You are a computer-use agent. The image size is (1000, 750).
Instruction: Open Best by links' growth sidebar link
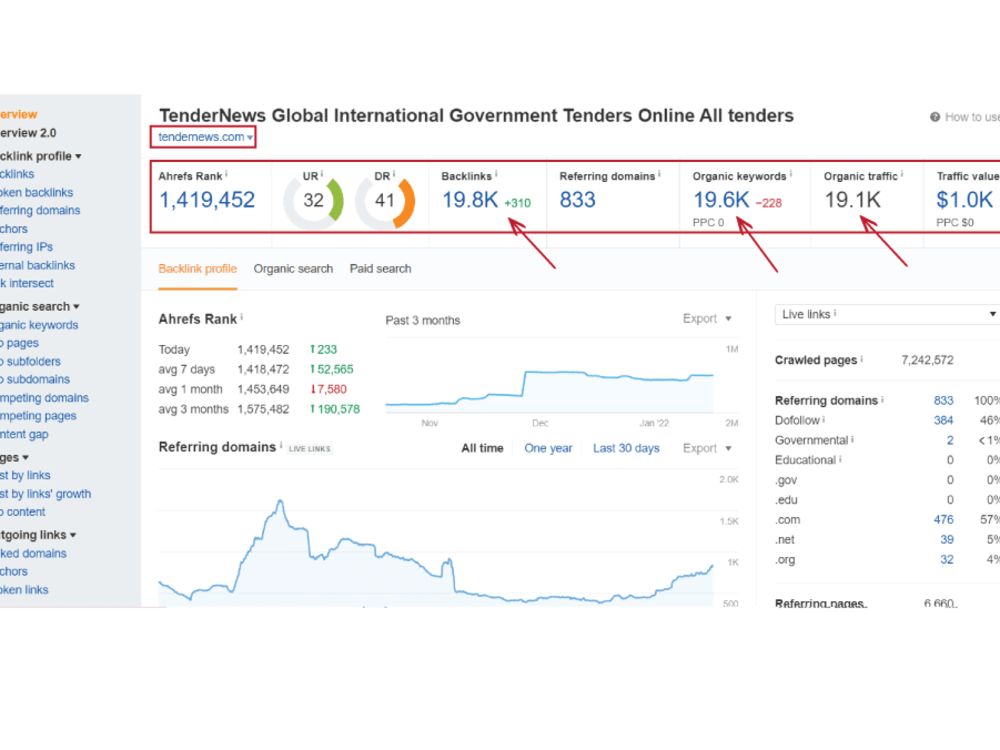pyautogui.click(x=45, y=494)
